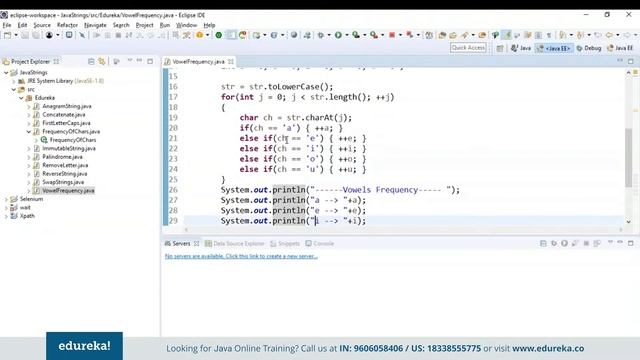
Task: Click the Open Type icon in the toolbar
Action: (442, 35)
